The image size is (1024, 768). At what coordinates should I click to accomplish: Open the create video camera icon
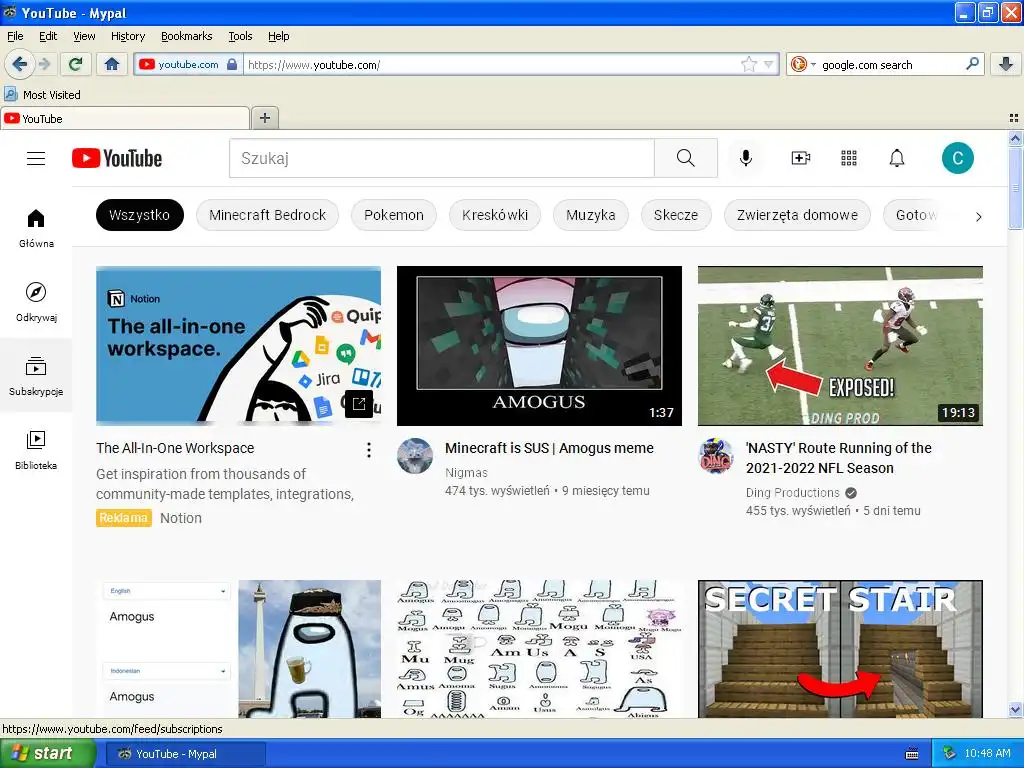click(801, 158)
